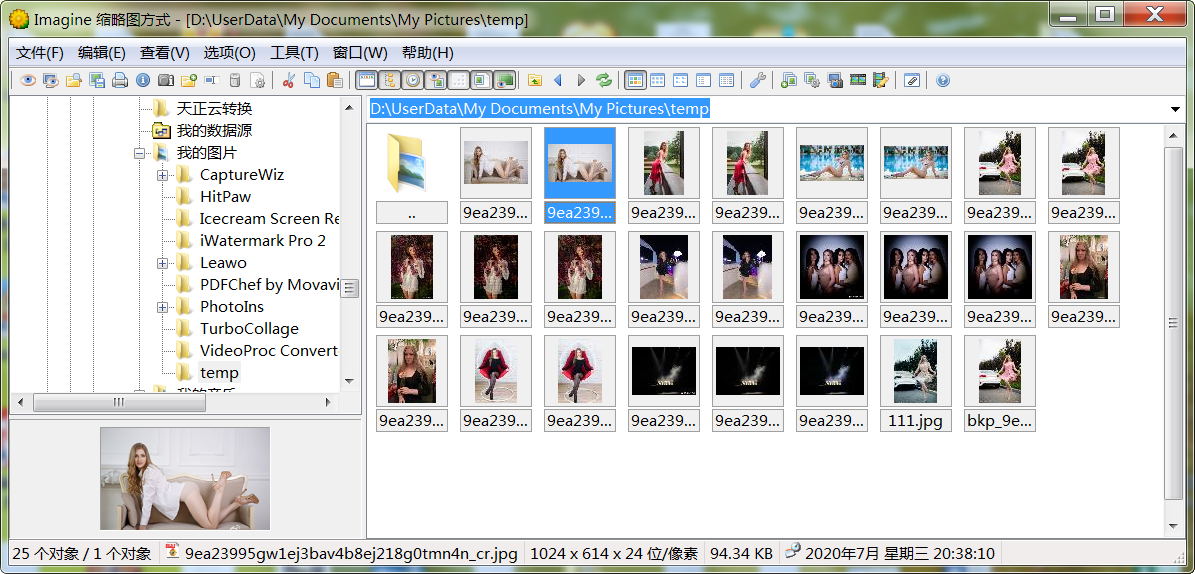Select the temp folder in tree
Screen dimensions: 1195x574
pos(219,373)
